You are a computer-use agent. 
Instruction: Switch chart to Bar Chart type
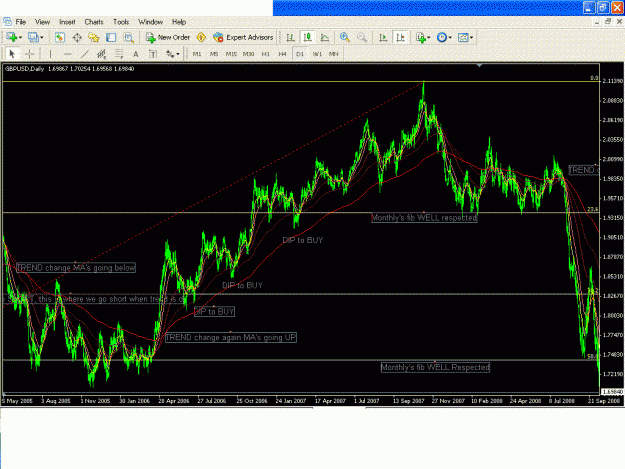[290, 37]
